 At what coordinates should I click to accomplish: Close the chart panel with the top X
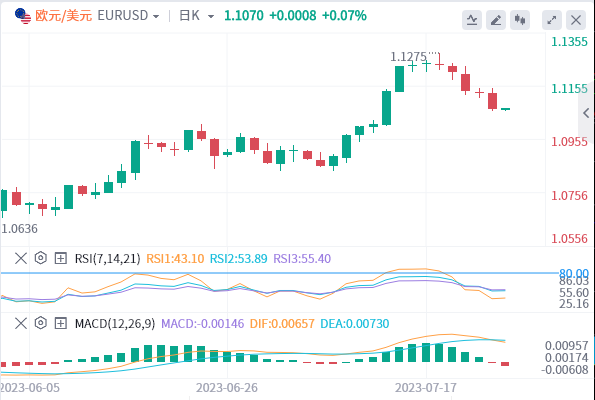[x=576, y=20]
